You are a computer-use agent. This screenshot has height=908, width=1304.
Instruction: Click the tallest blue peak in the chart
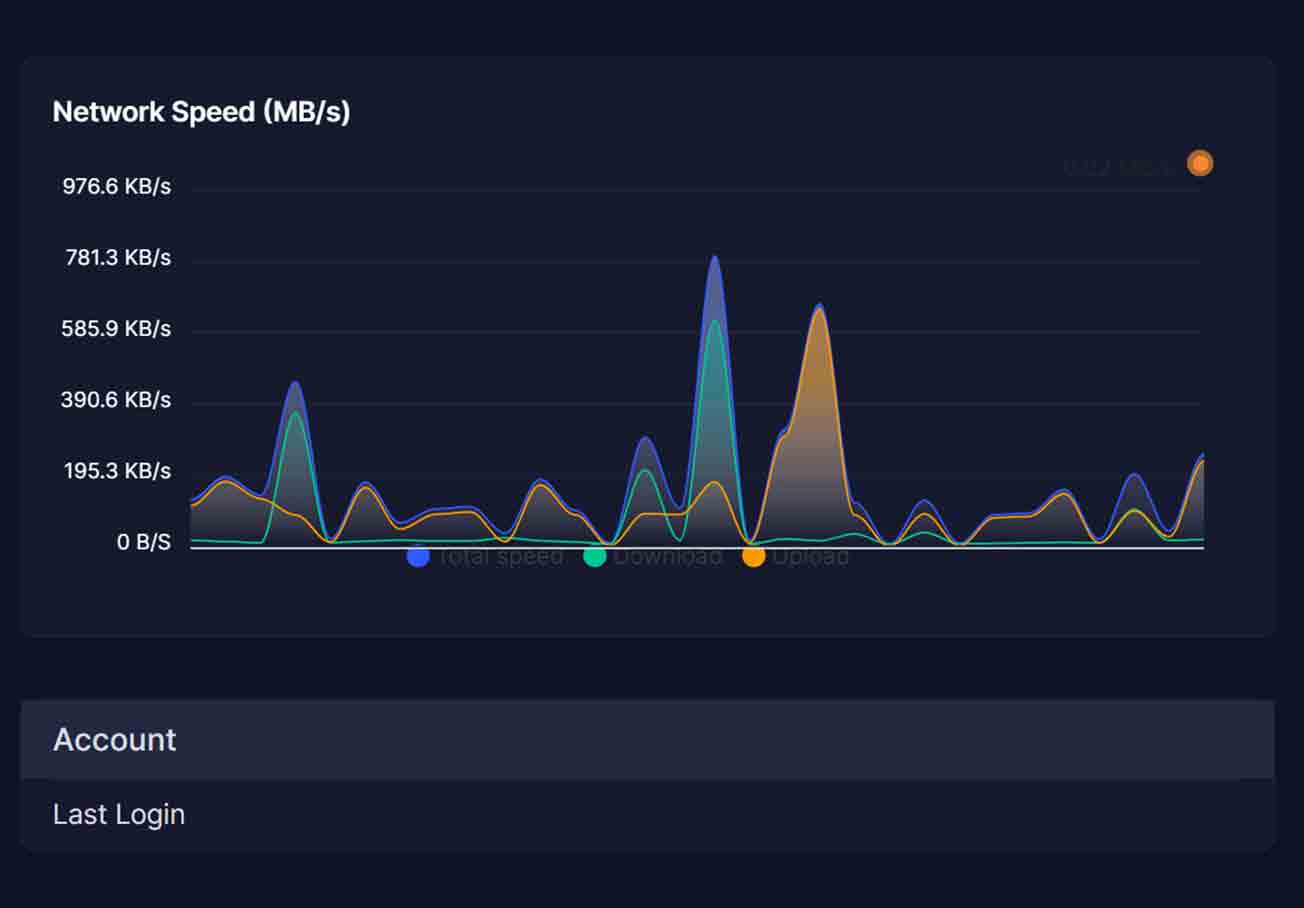pyautogui.click(x=714, y=260)
